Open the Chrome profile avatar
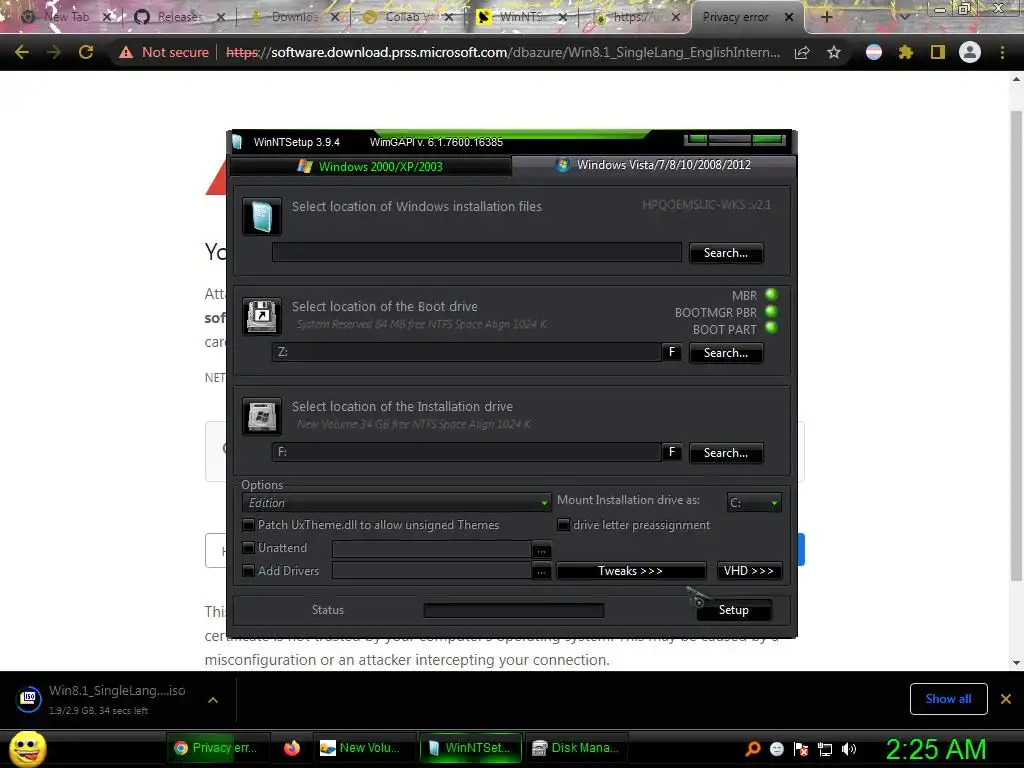This screenshot has height=768, width=1024. point(970,52)
